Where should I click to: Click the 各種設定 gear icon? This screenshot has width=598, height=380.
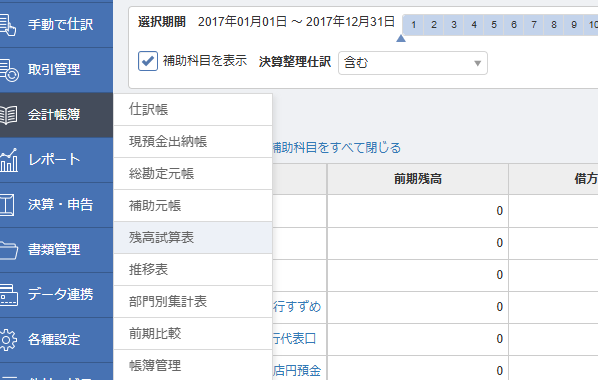tap(8, 340)
